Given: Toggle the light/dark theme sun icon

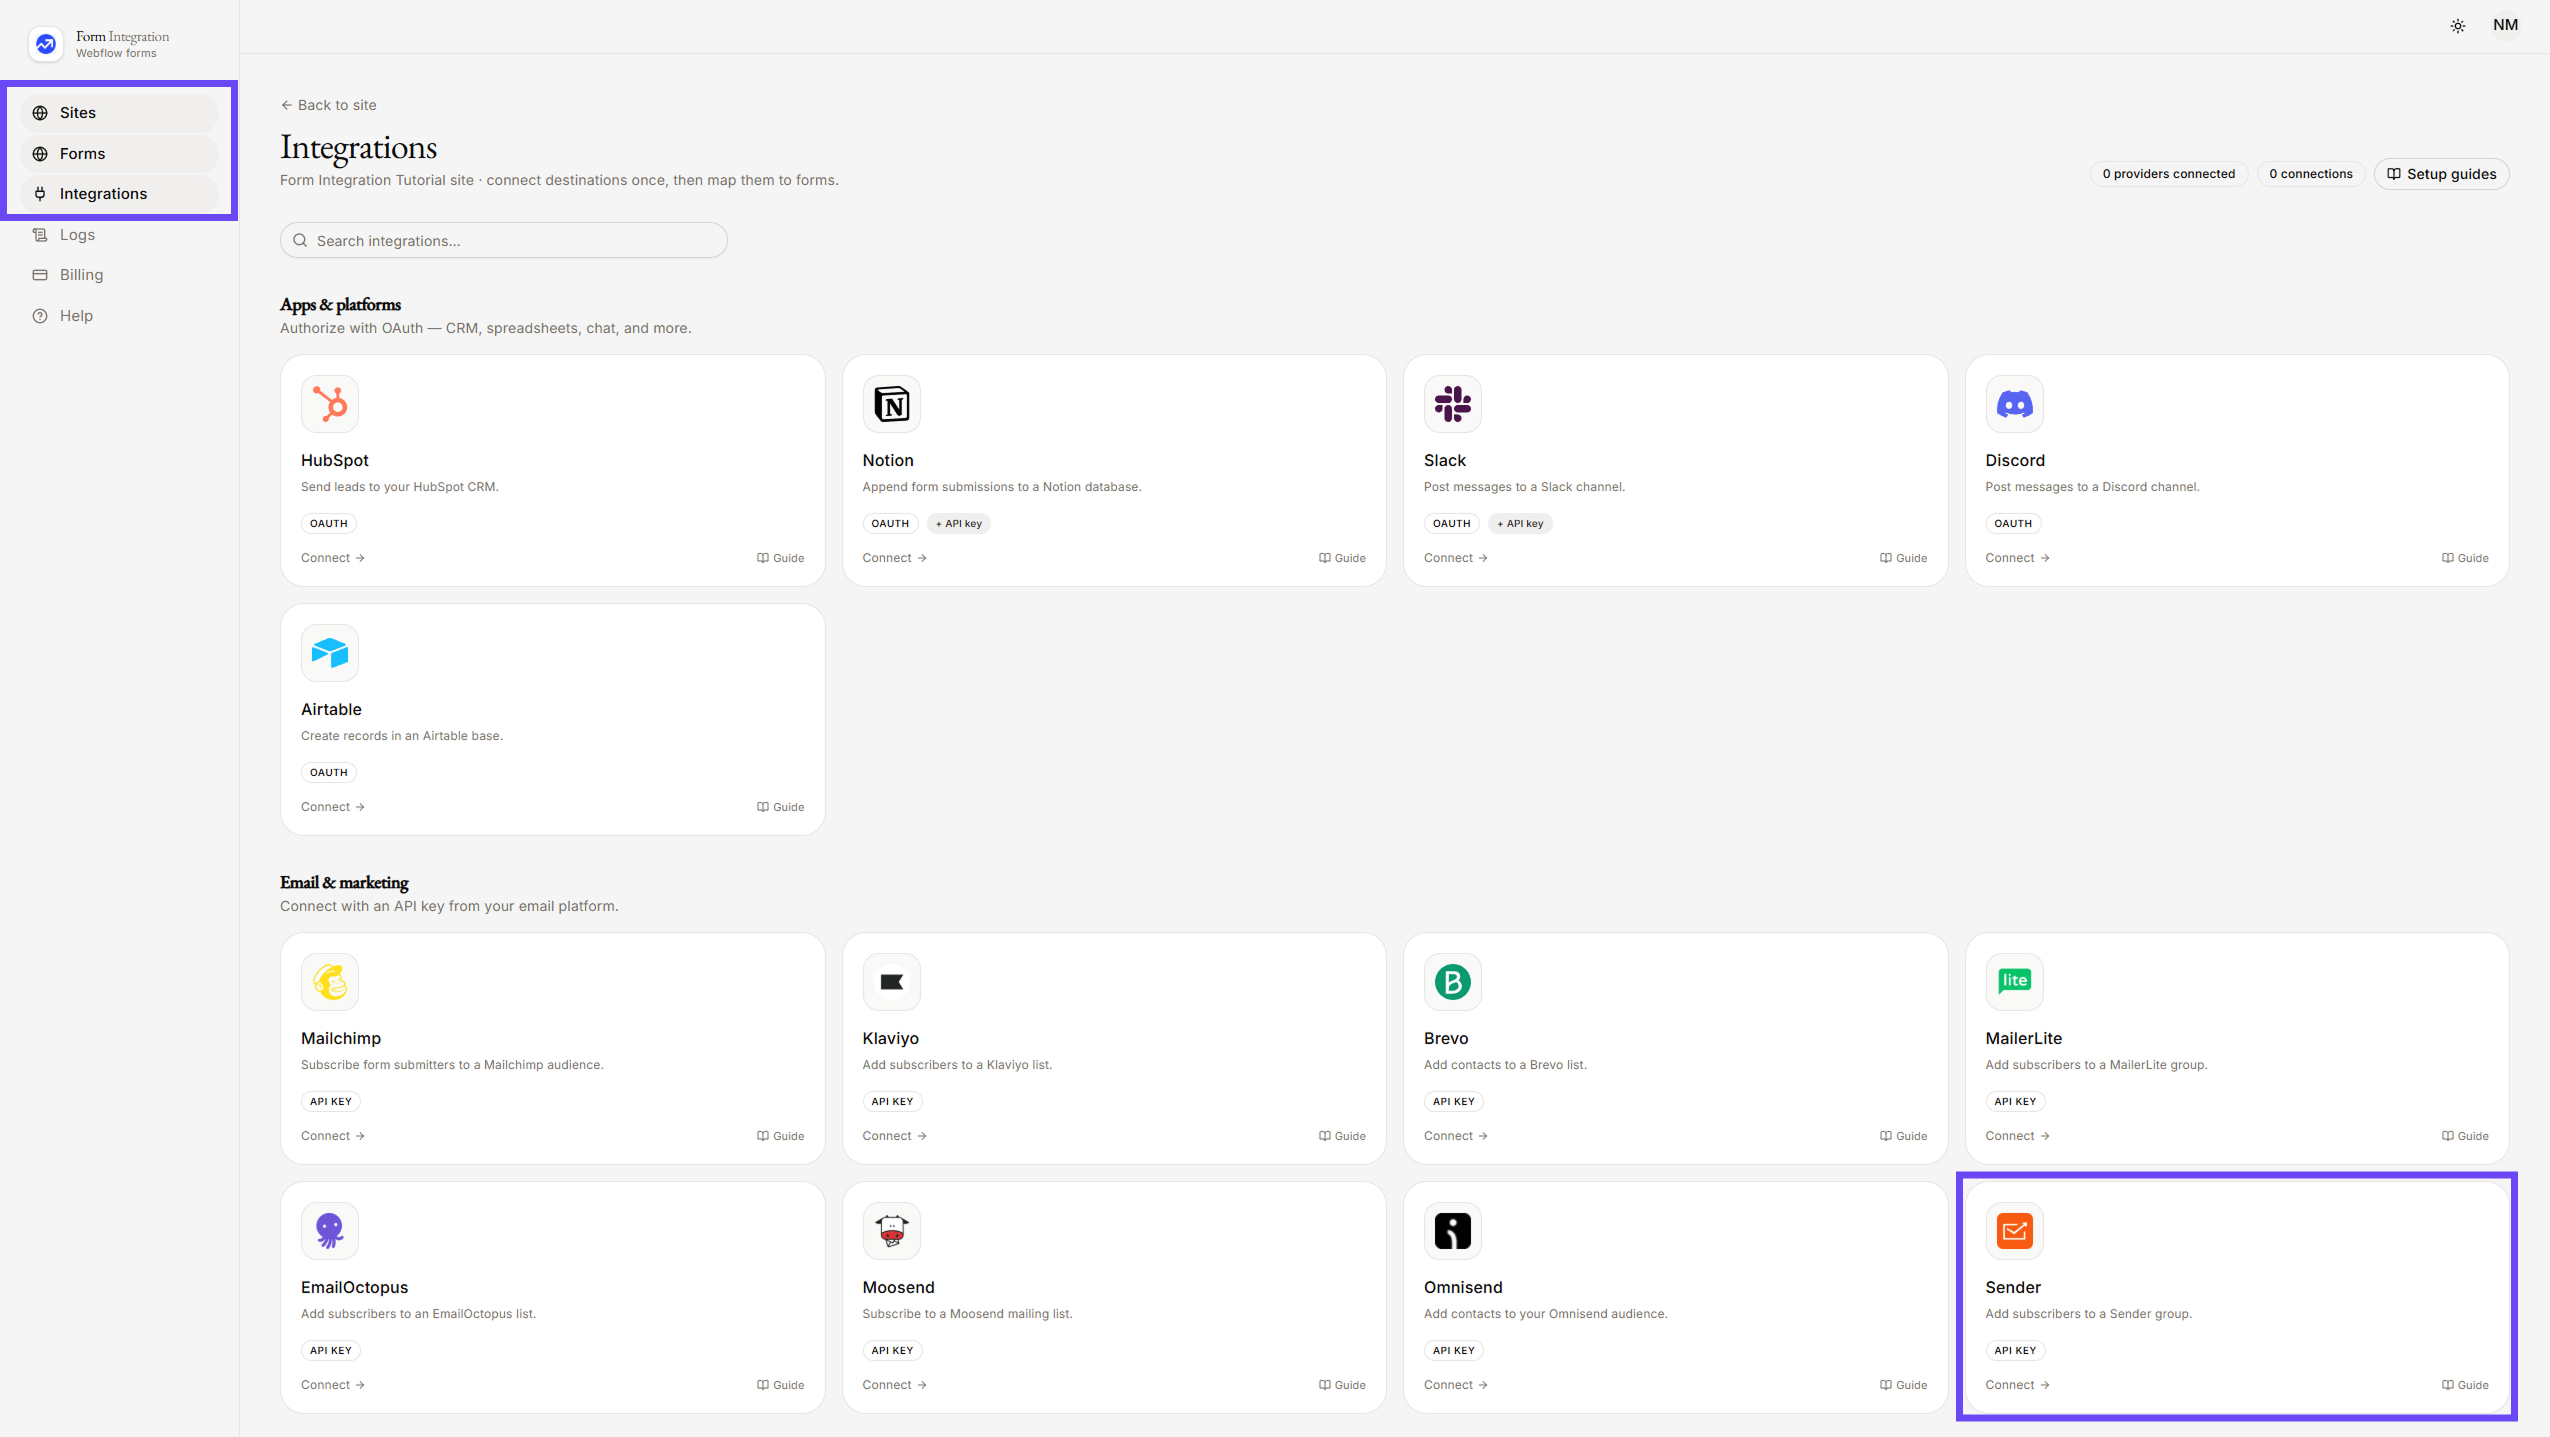Looking at the screenshot, I should 2457,26.
